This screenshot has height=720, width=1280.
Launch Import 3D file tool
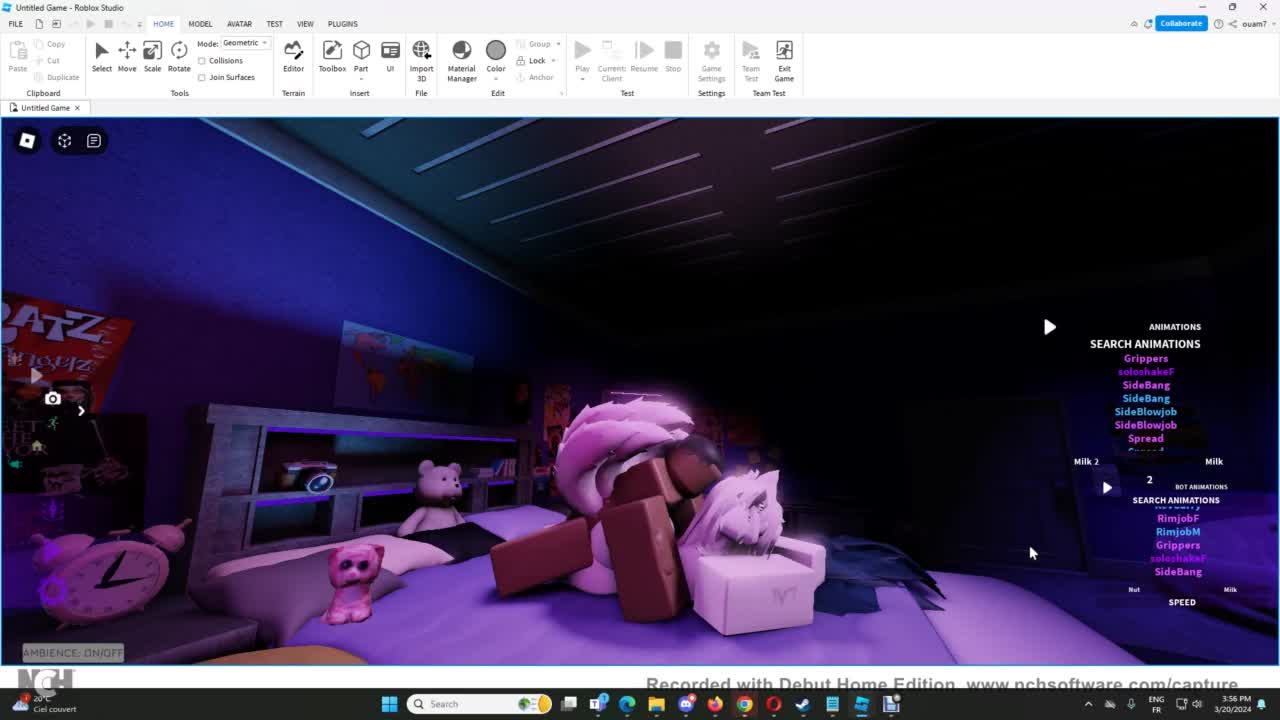(x=421, y=58)
